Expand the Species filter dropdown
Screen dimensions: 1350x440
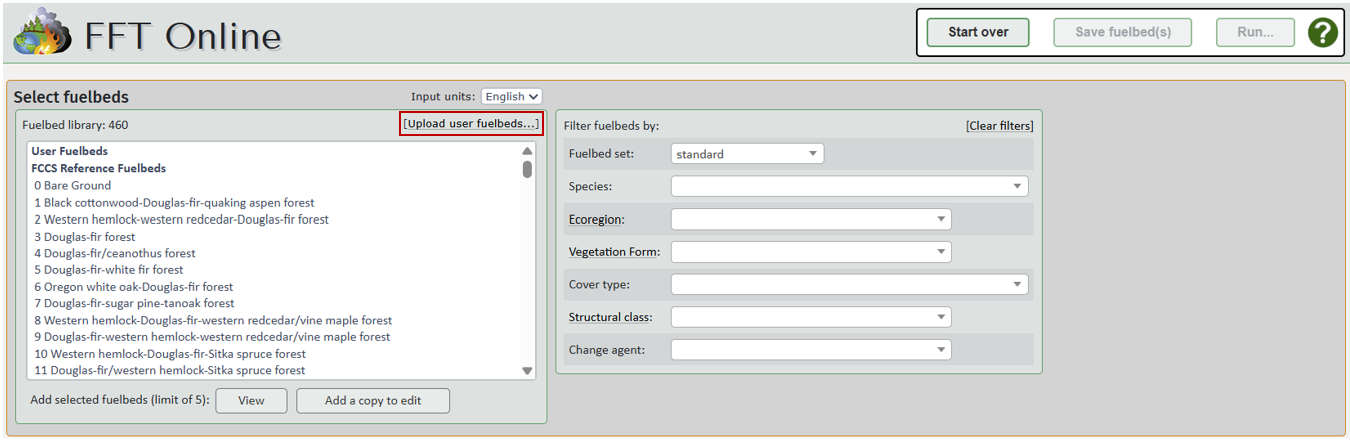point(848,186)
